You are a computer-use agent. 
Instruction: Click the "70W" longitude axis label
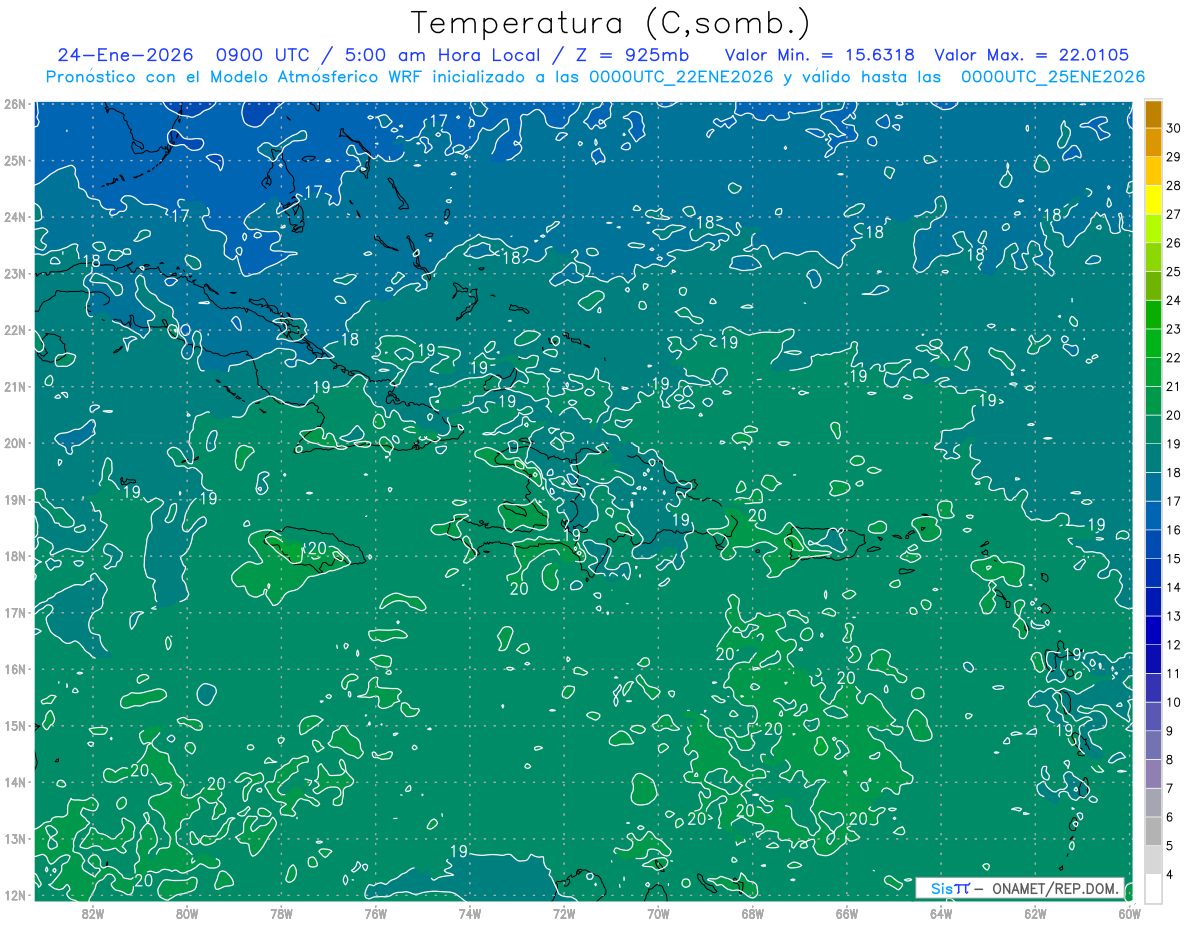point(658,912)
